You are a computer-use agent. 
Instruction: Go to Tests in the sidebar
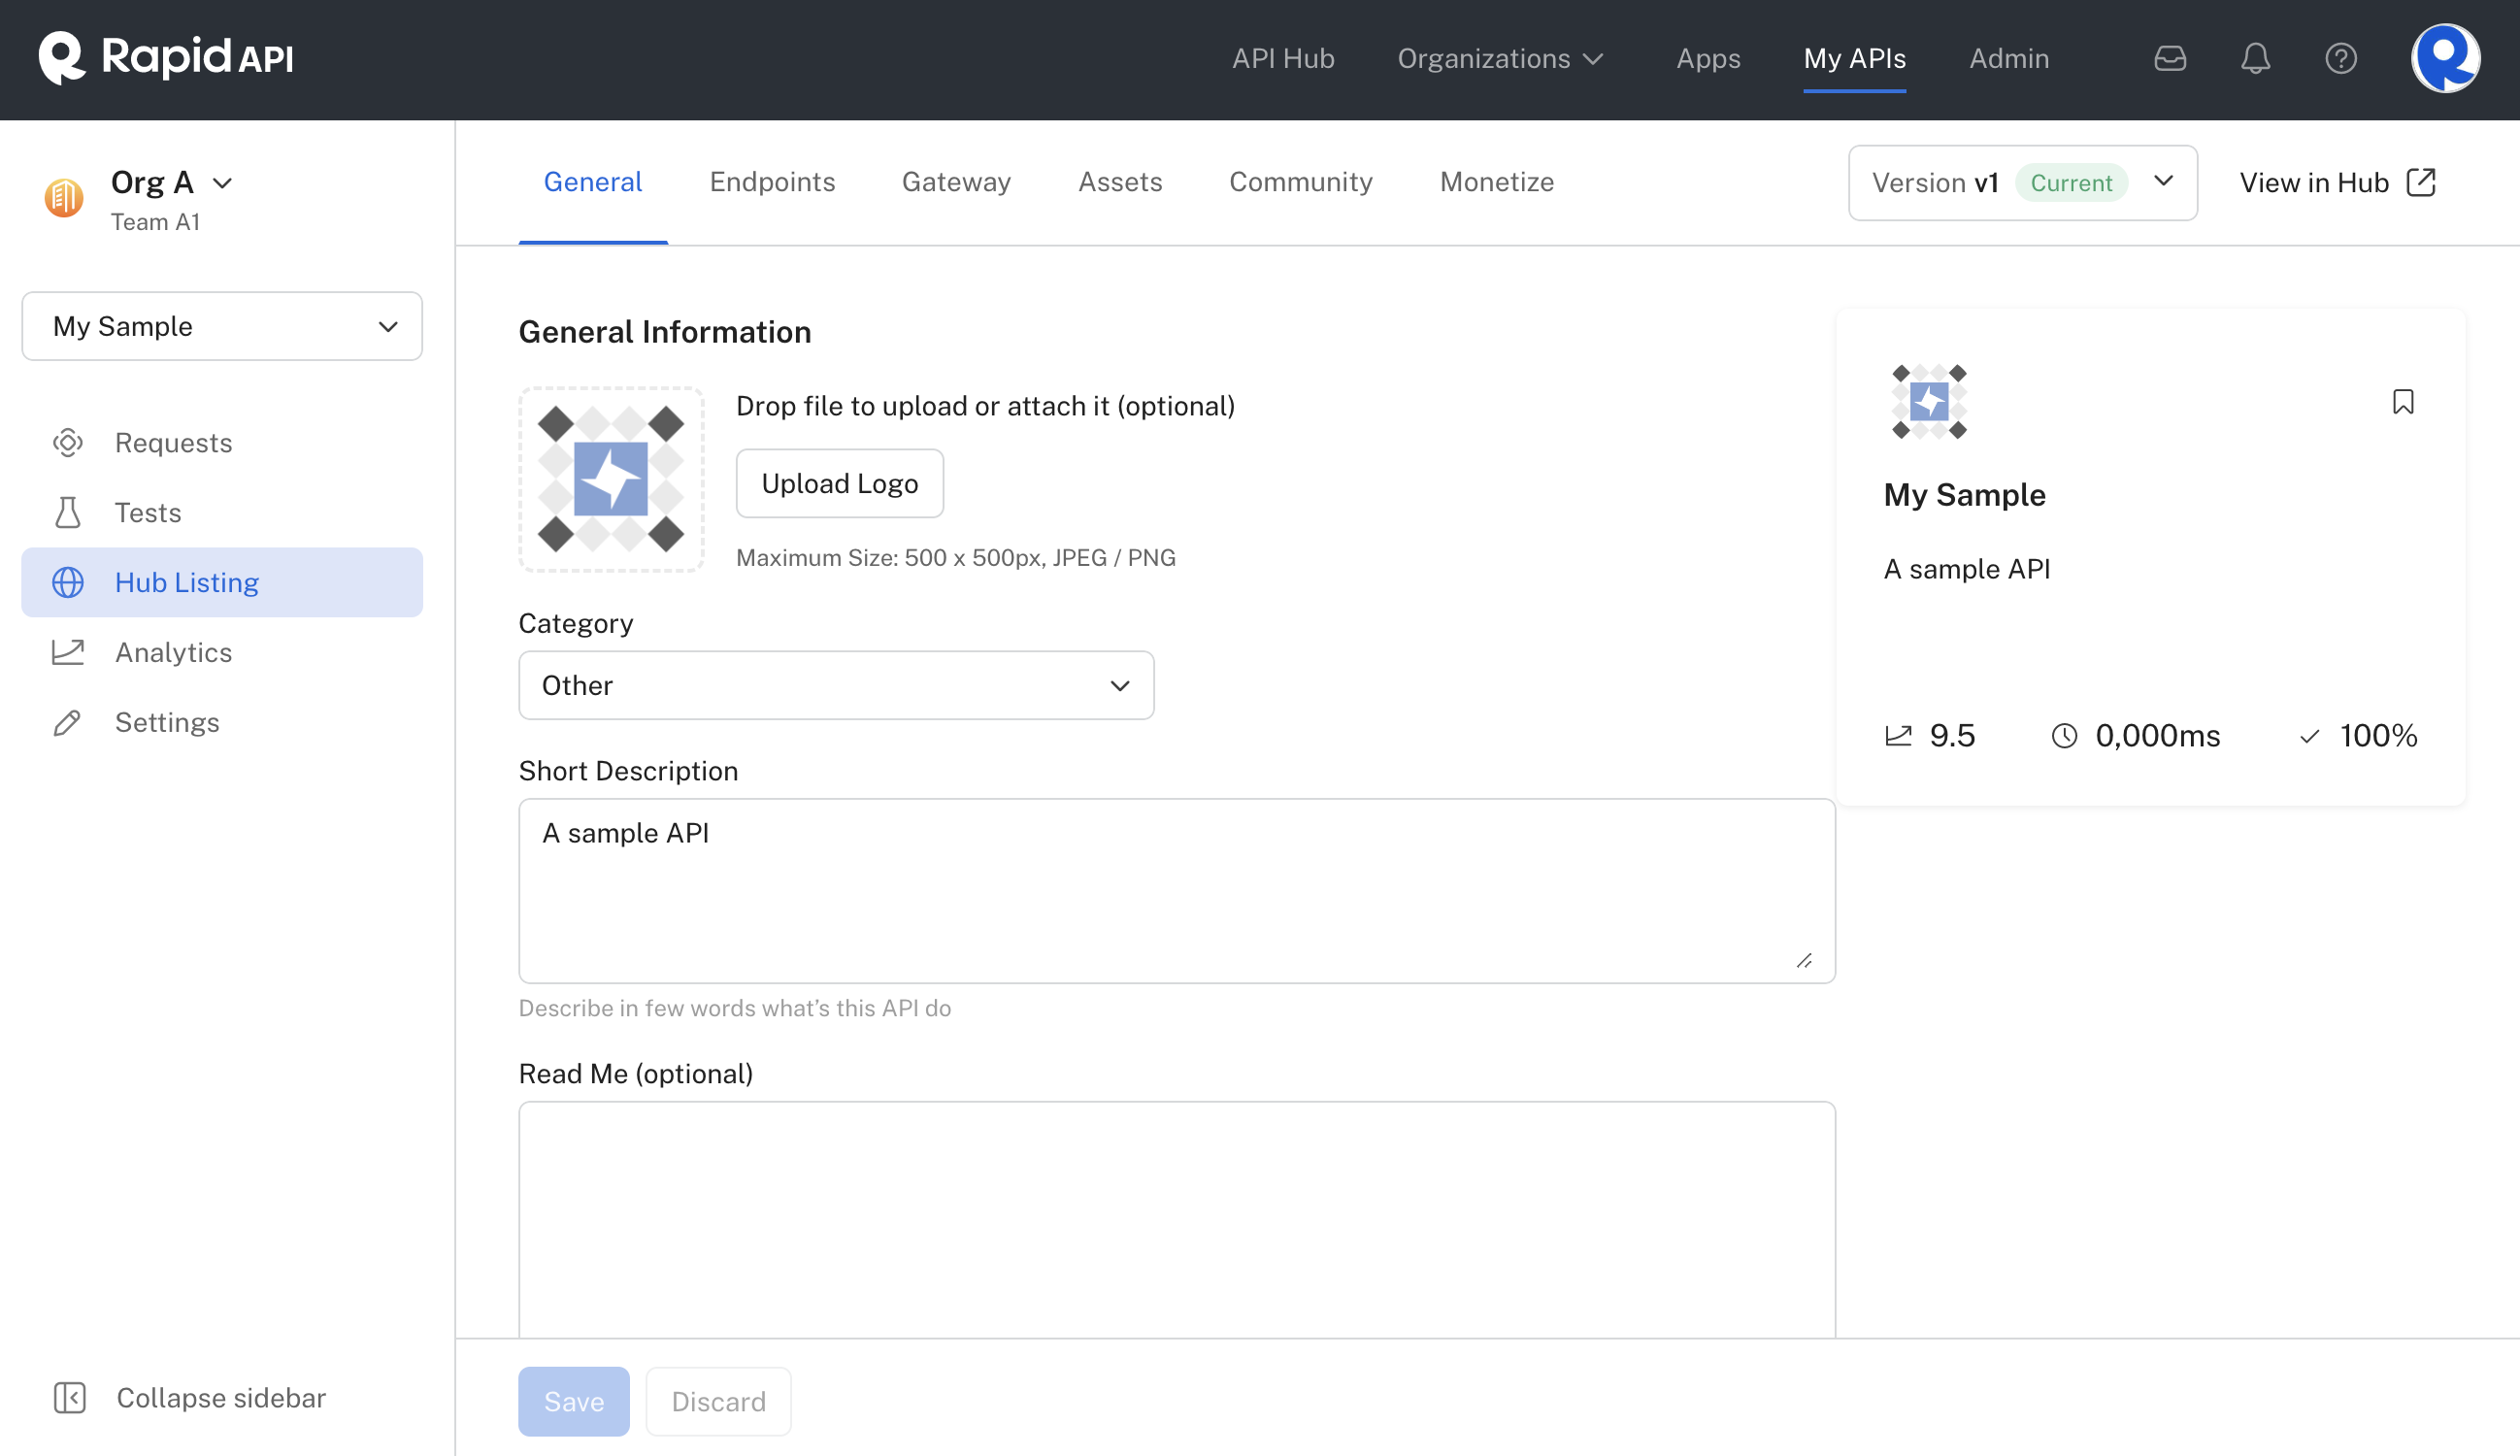pos(148,512)
